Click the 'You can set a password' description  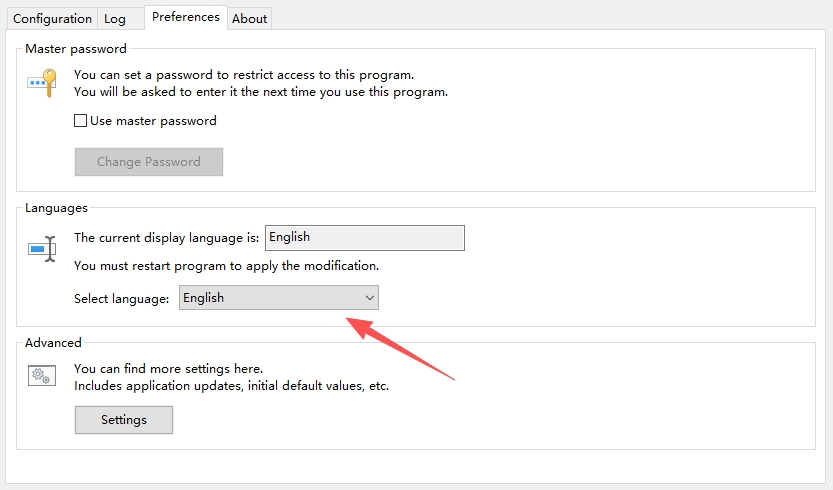244,74
